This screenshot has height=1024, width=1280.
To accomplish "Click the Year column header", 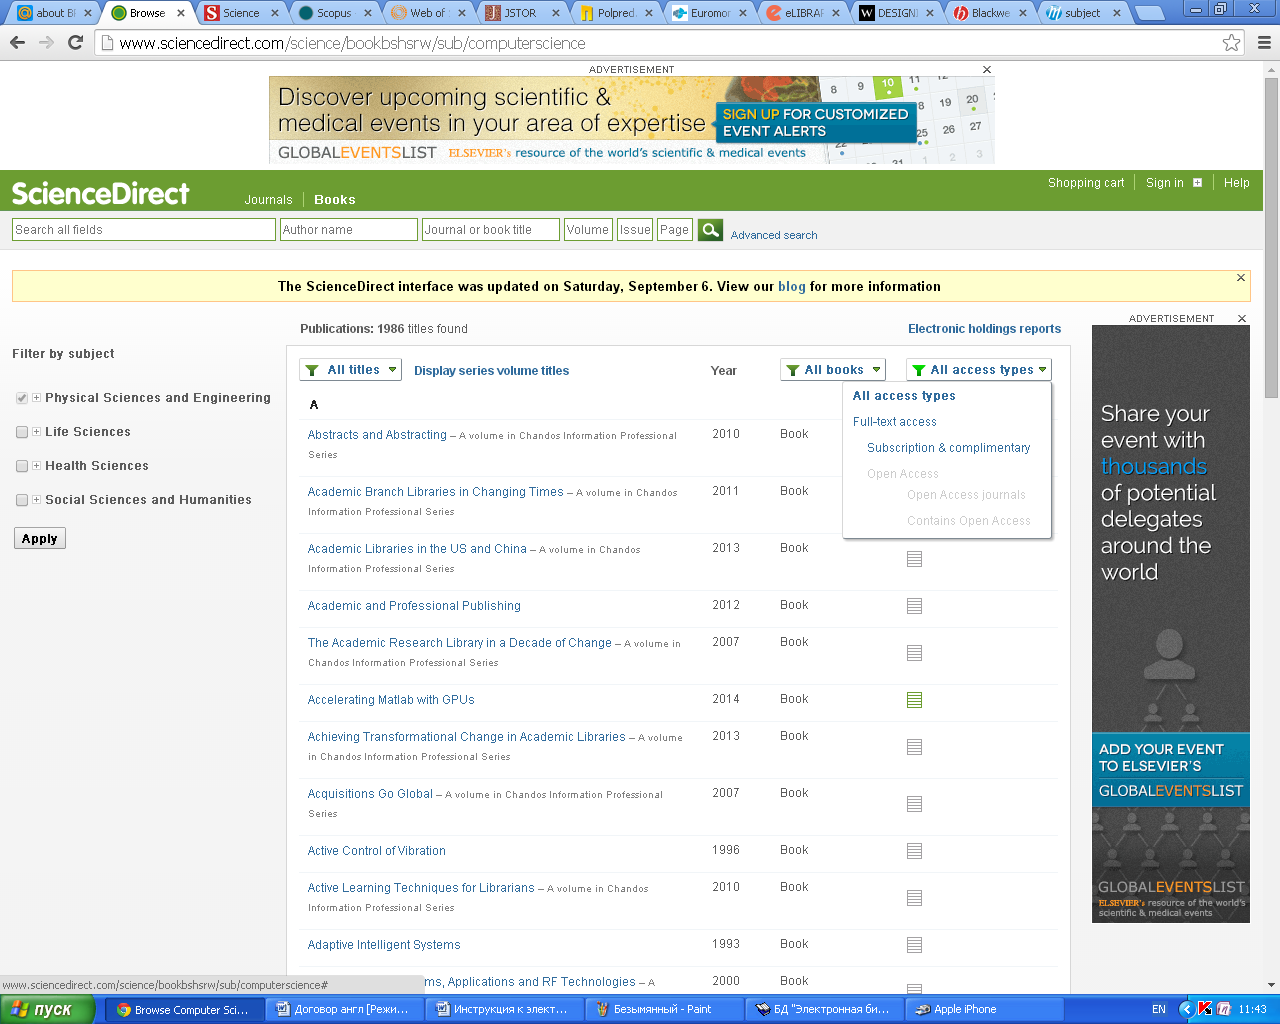I will (724, 370).
